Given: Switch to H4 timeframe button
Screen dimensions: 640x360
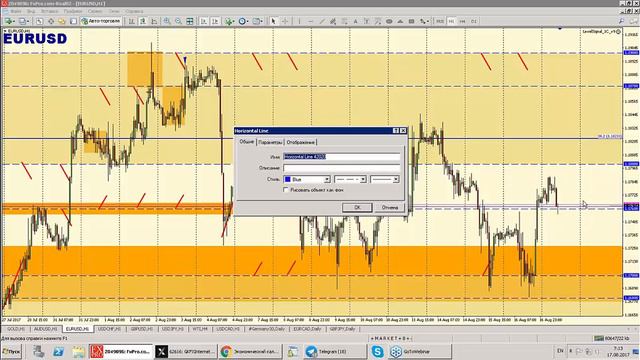Looking at the screenshot, I should pos(462,21).
